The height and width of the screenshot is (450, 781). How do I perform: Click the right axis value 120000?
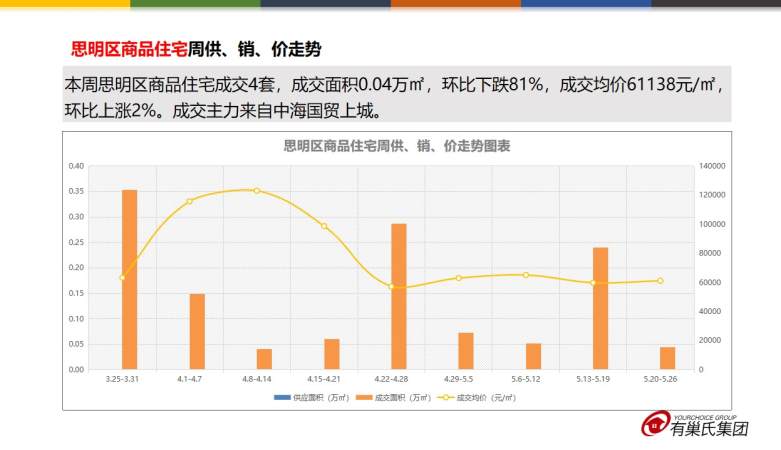point(712,195)
